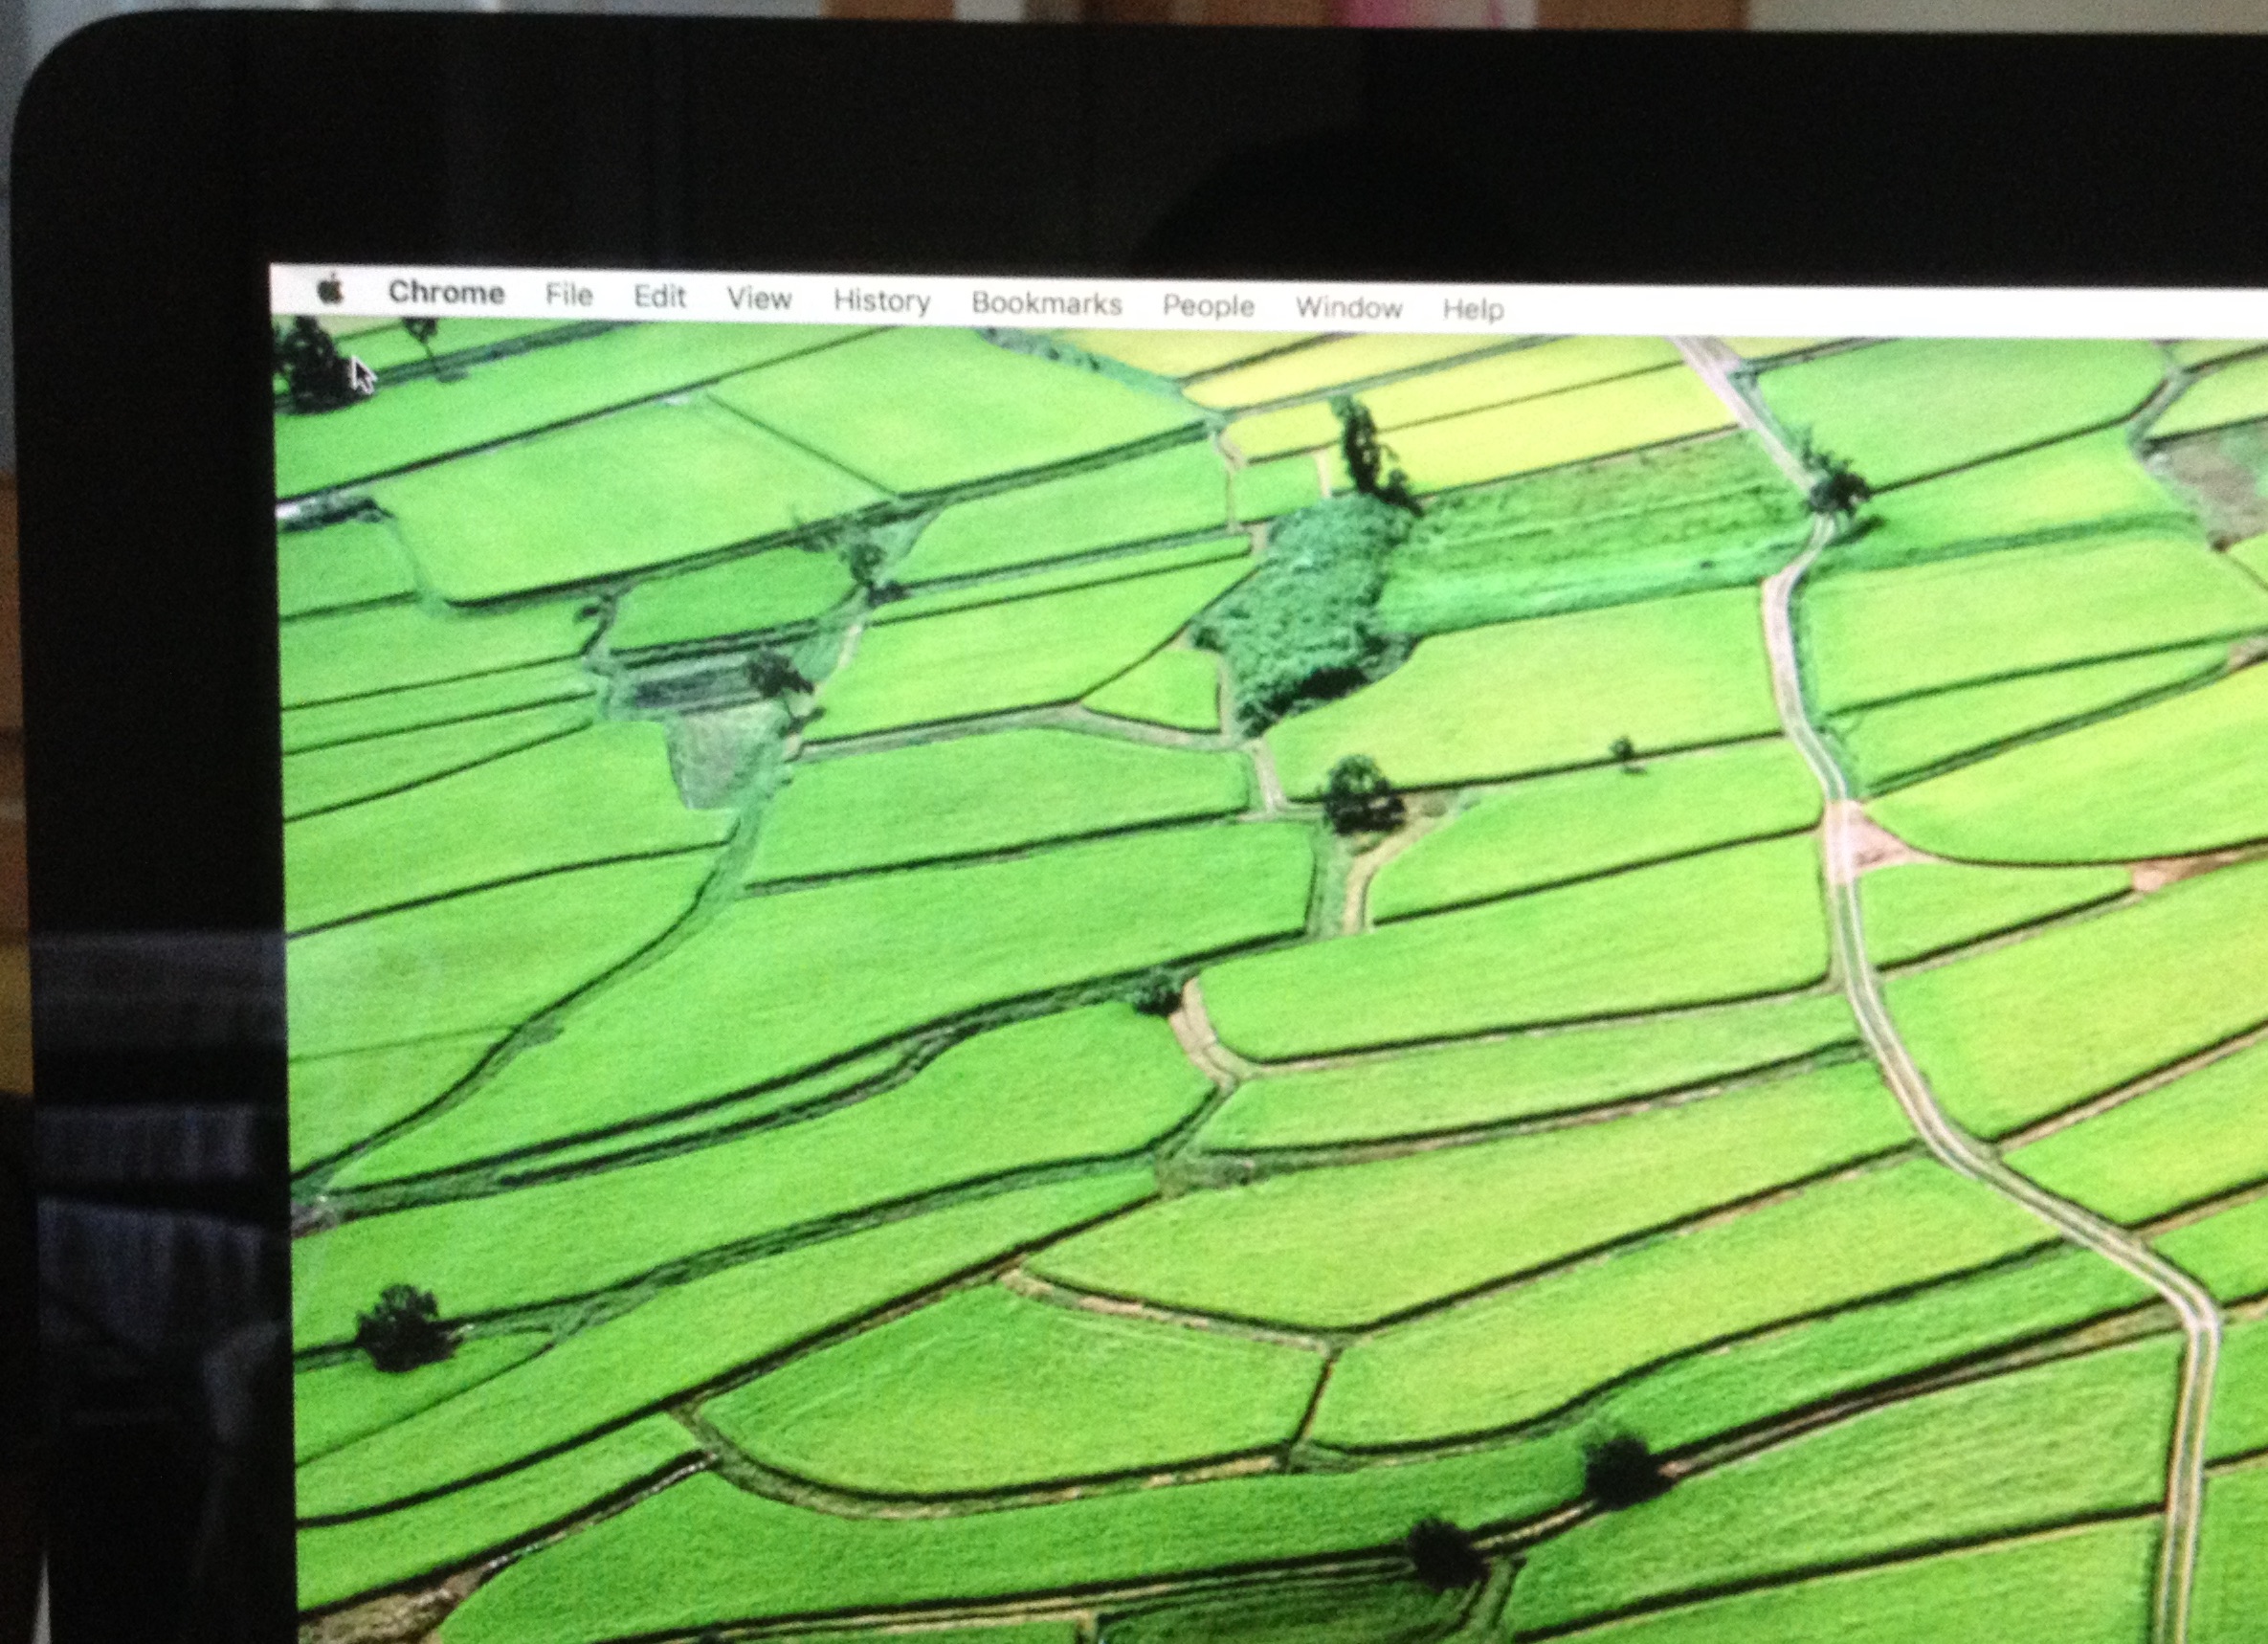This screenshot has height=1644, width=2268.
Task: Open the People menu
Action: [1208, 306]
